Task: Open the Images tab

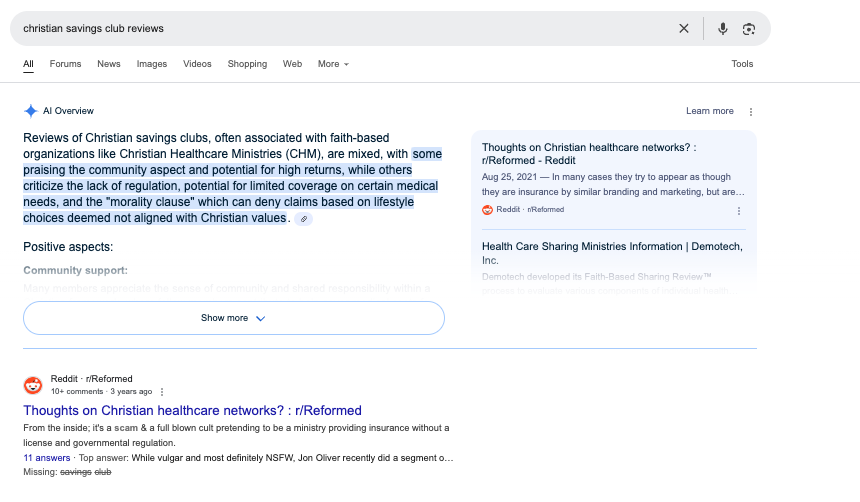Action: tap(152, 64)
